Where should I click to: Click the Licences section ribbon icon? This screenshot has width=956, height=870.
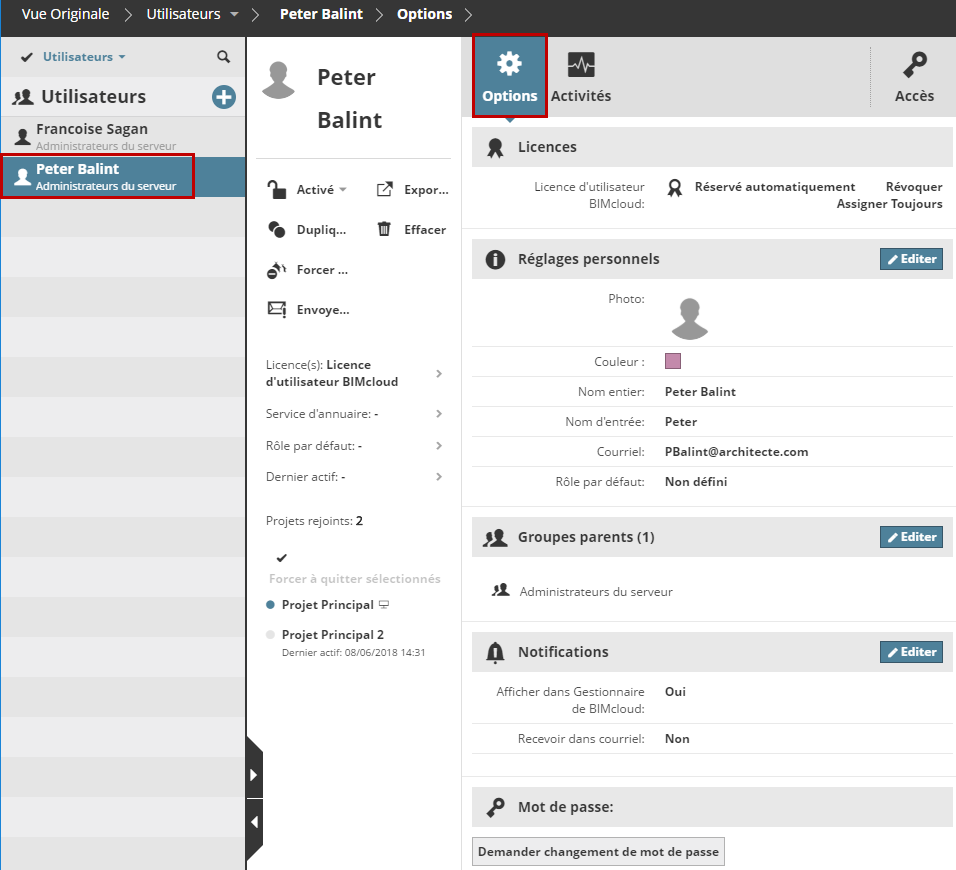pyautogui.click(x=495, y=147)
